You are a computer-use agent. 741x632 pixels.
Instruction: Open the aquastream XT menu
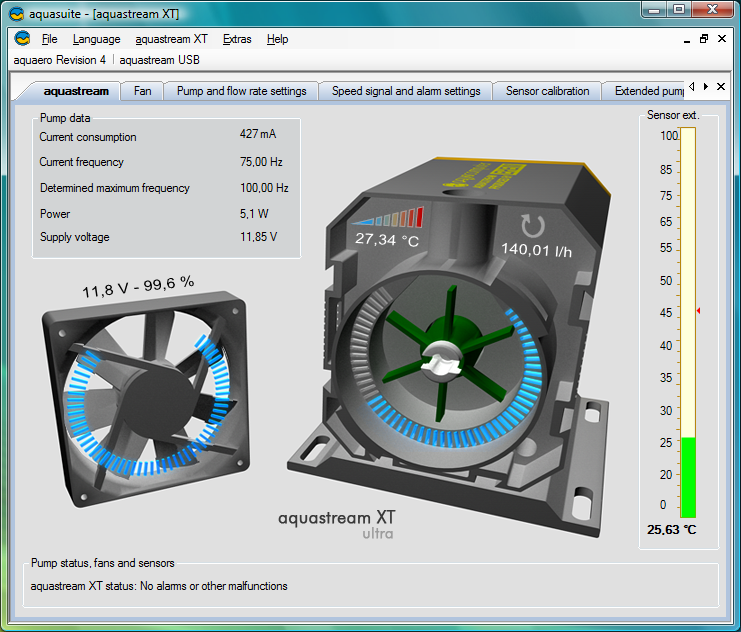pyautogui.click(x=171, y=39)
